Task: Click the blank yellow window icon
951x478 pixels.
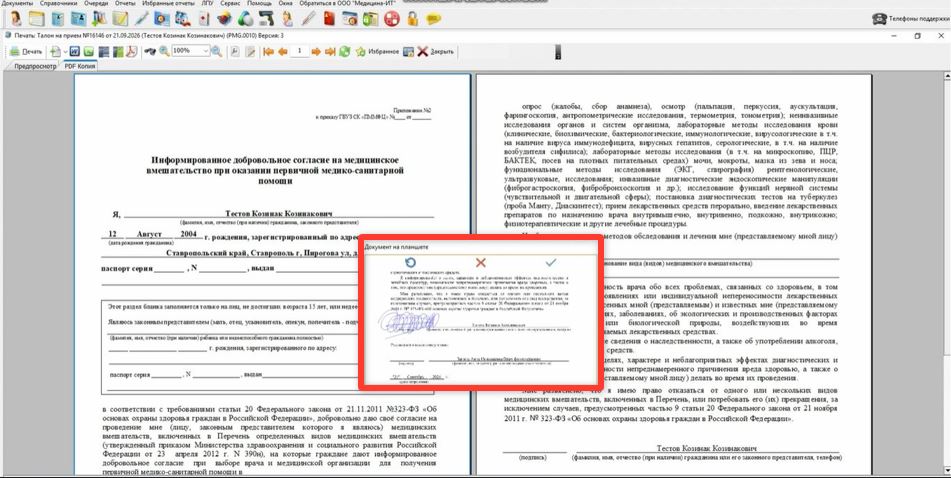Action: [x=36, y=18]
